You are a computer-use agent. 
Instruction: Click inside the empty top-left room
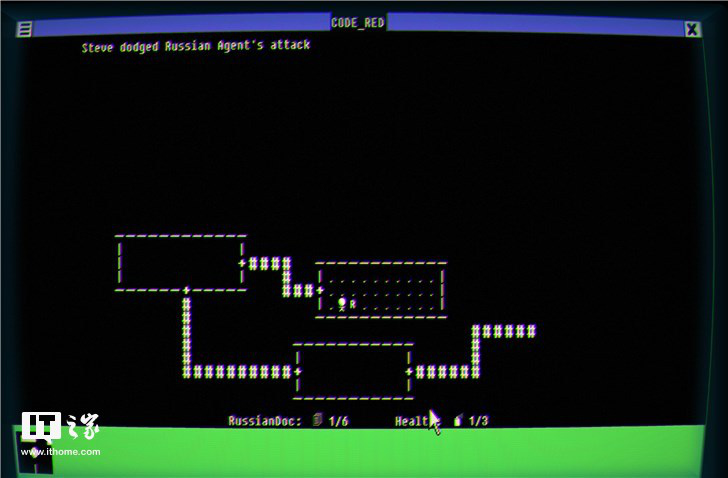tap(180, 263)
